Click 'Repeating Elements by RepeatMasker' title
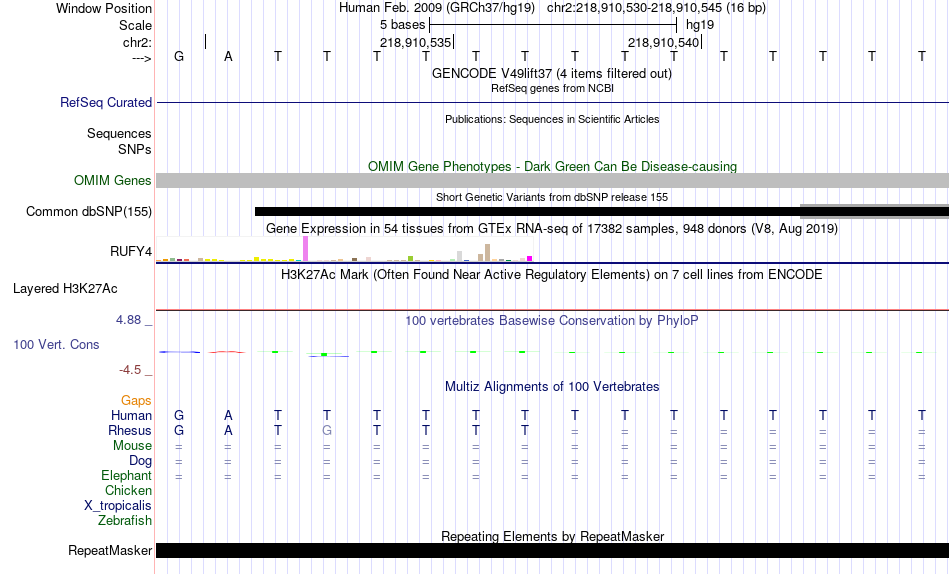Viewport: 950px width, 574px height. click(x=553, y=536)
